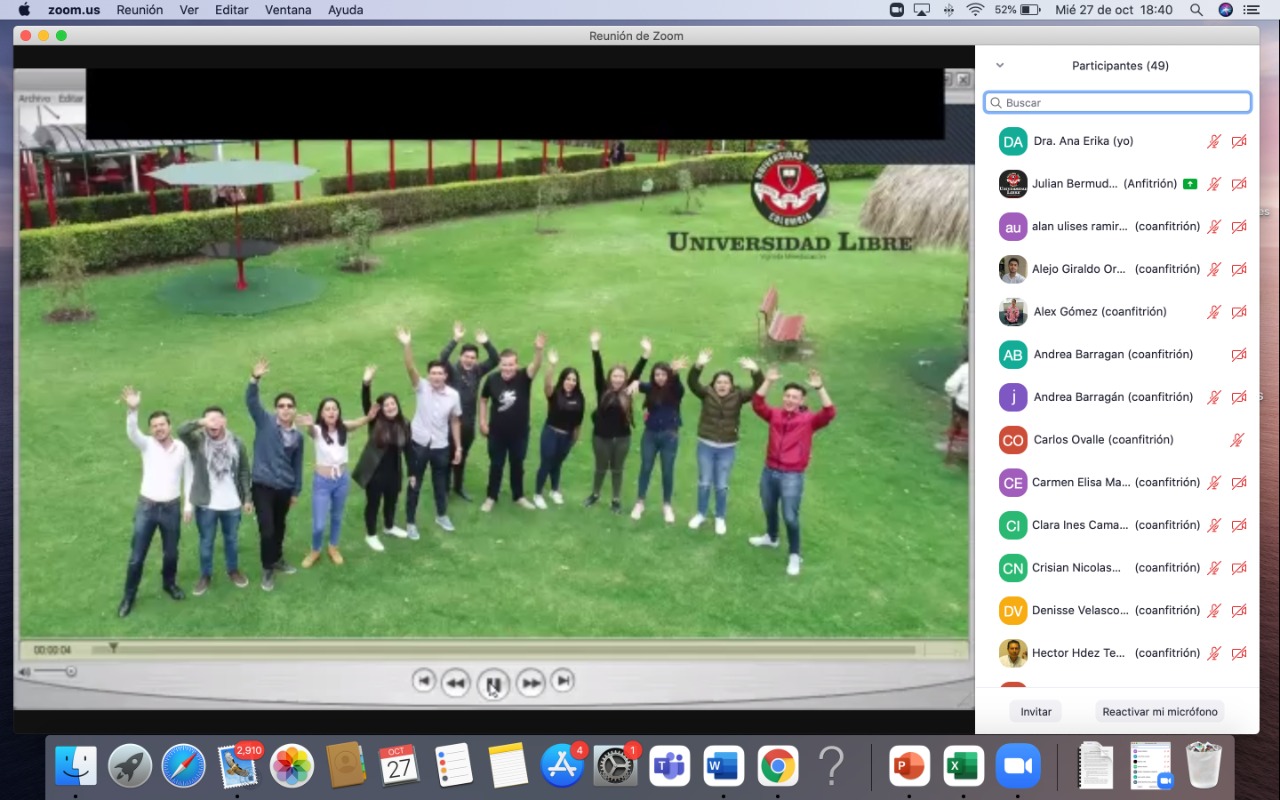Click the playhead marker on video timeline
Screen dimensions: 1280x800
(113, 648)
